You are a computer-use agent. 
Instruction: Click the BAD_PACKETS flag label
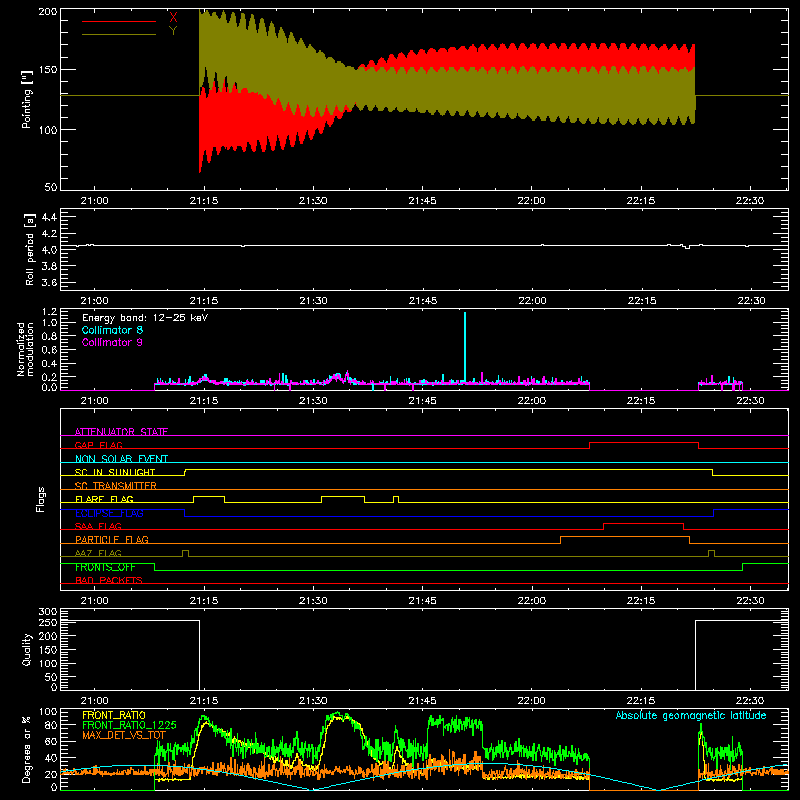(109, 580)
